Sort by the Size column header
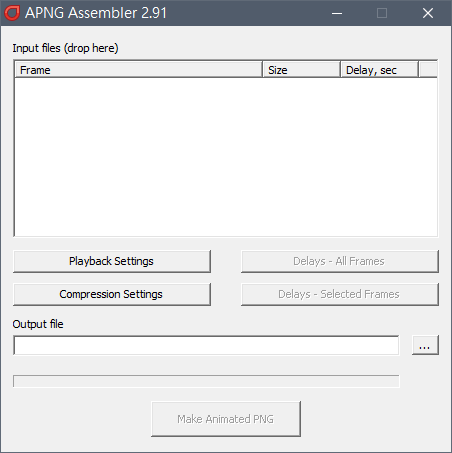 (302, 70)
